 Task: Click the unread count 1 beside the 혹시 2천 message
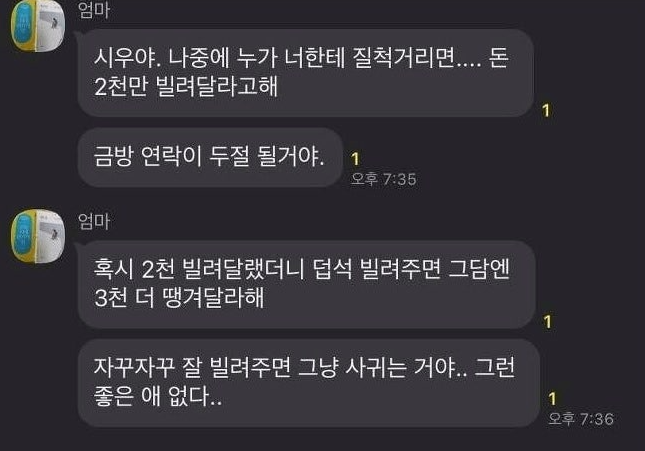click(x=547, y=321)
